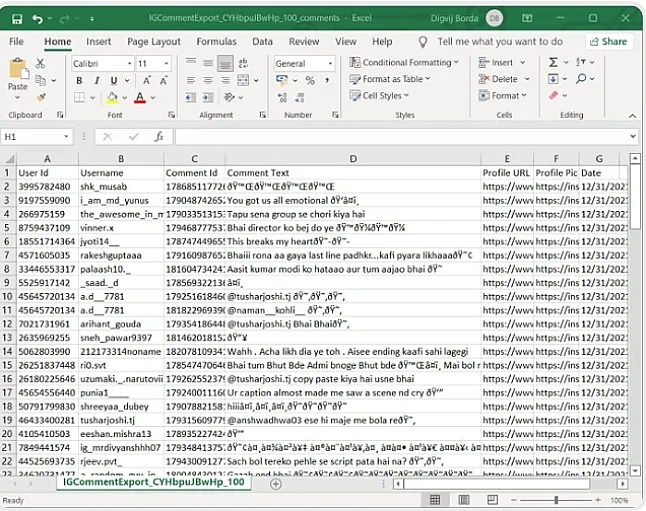Change text orientation
Screen dimensions: 646x511
click(229, 97)
